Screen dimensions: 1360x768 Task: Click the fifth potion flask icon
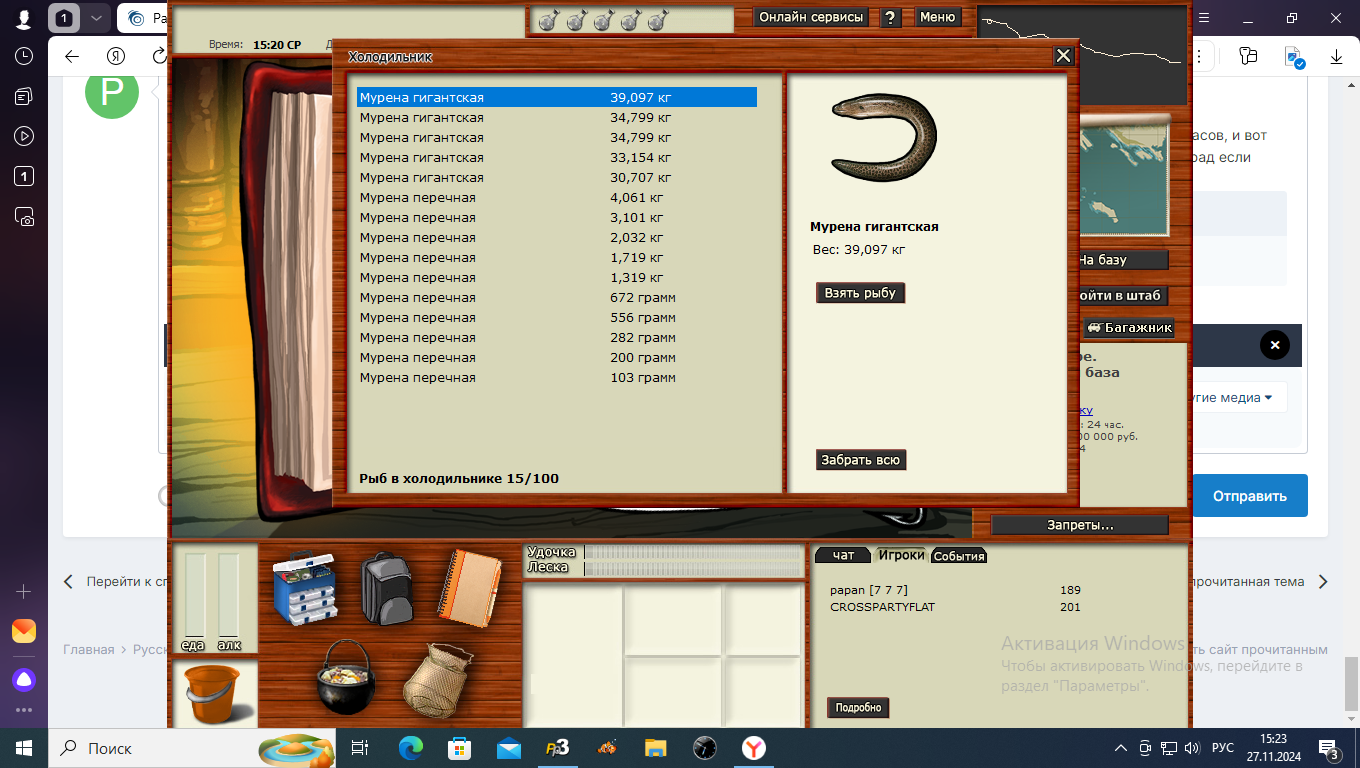(657, 19)
